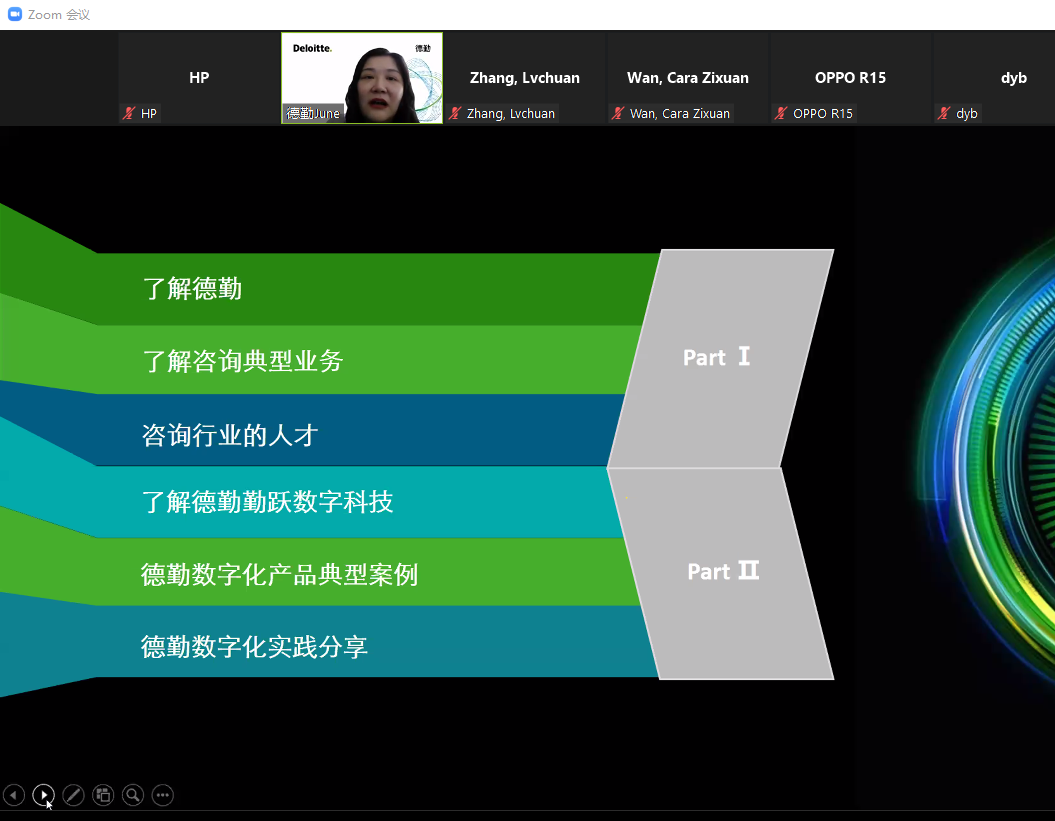
Task: Click the Part II chevron shape on the slide
Action: [722, 572]
